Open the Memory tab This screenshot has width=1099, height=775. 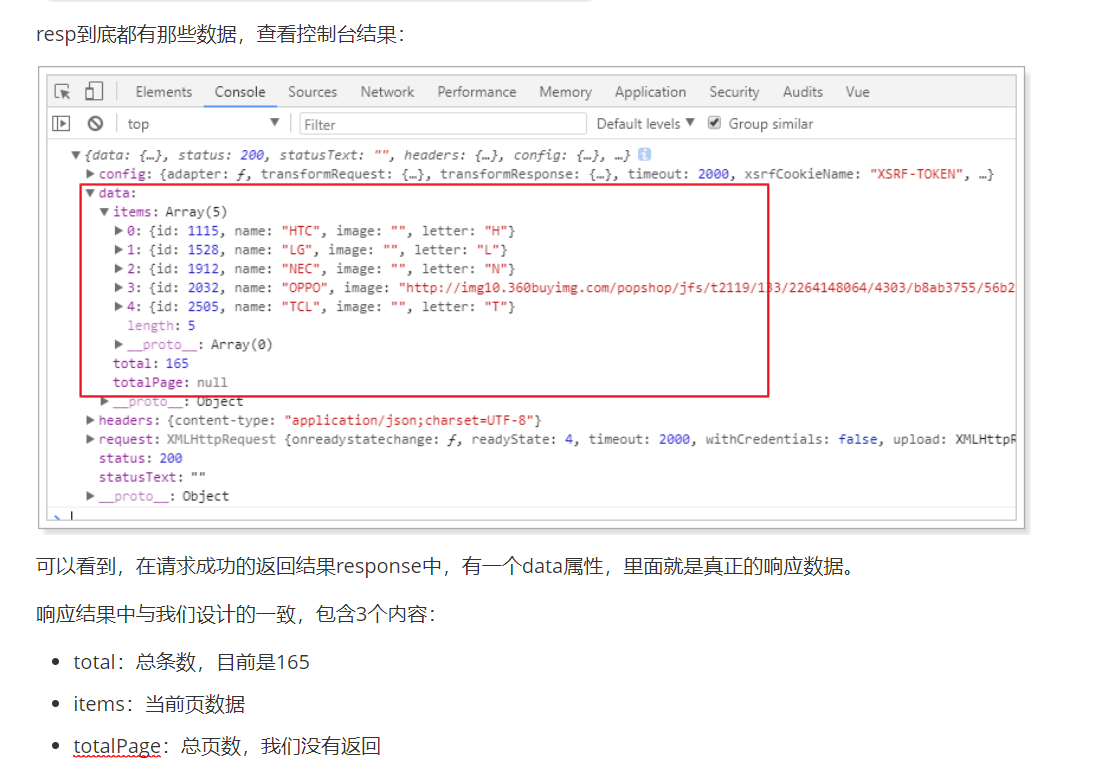[x=565, y=92]
